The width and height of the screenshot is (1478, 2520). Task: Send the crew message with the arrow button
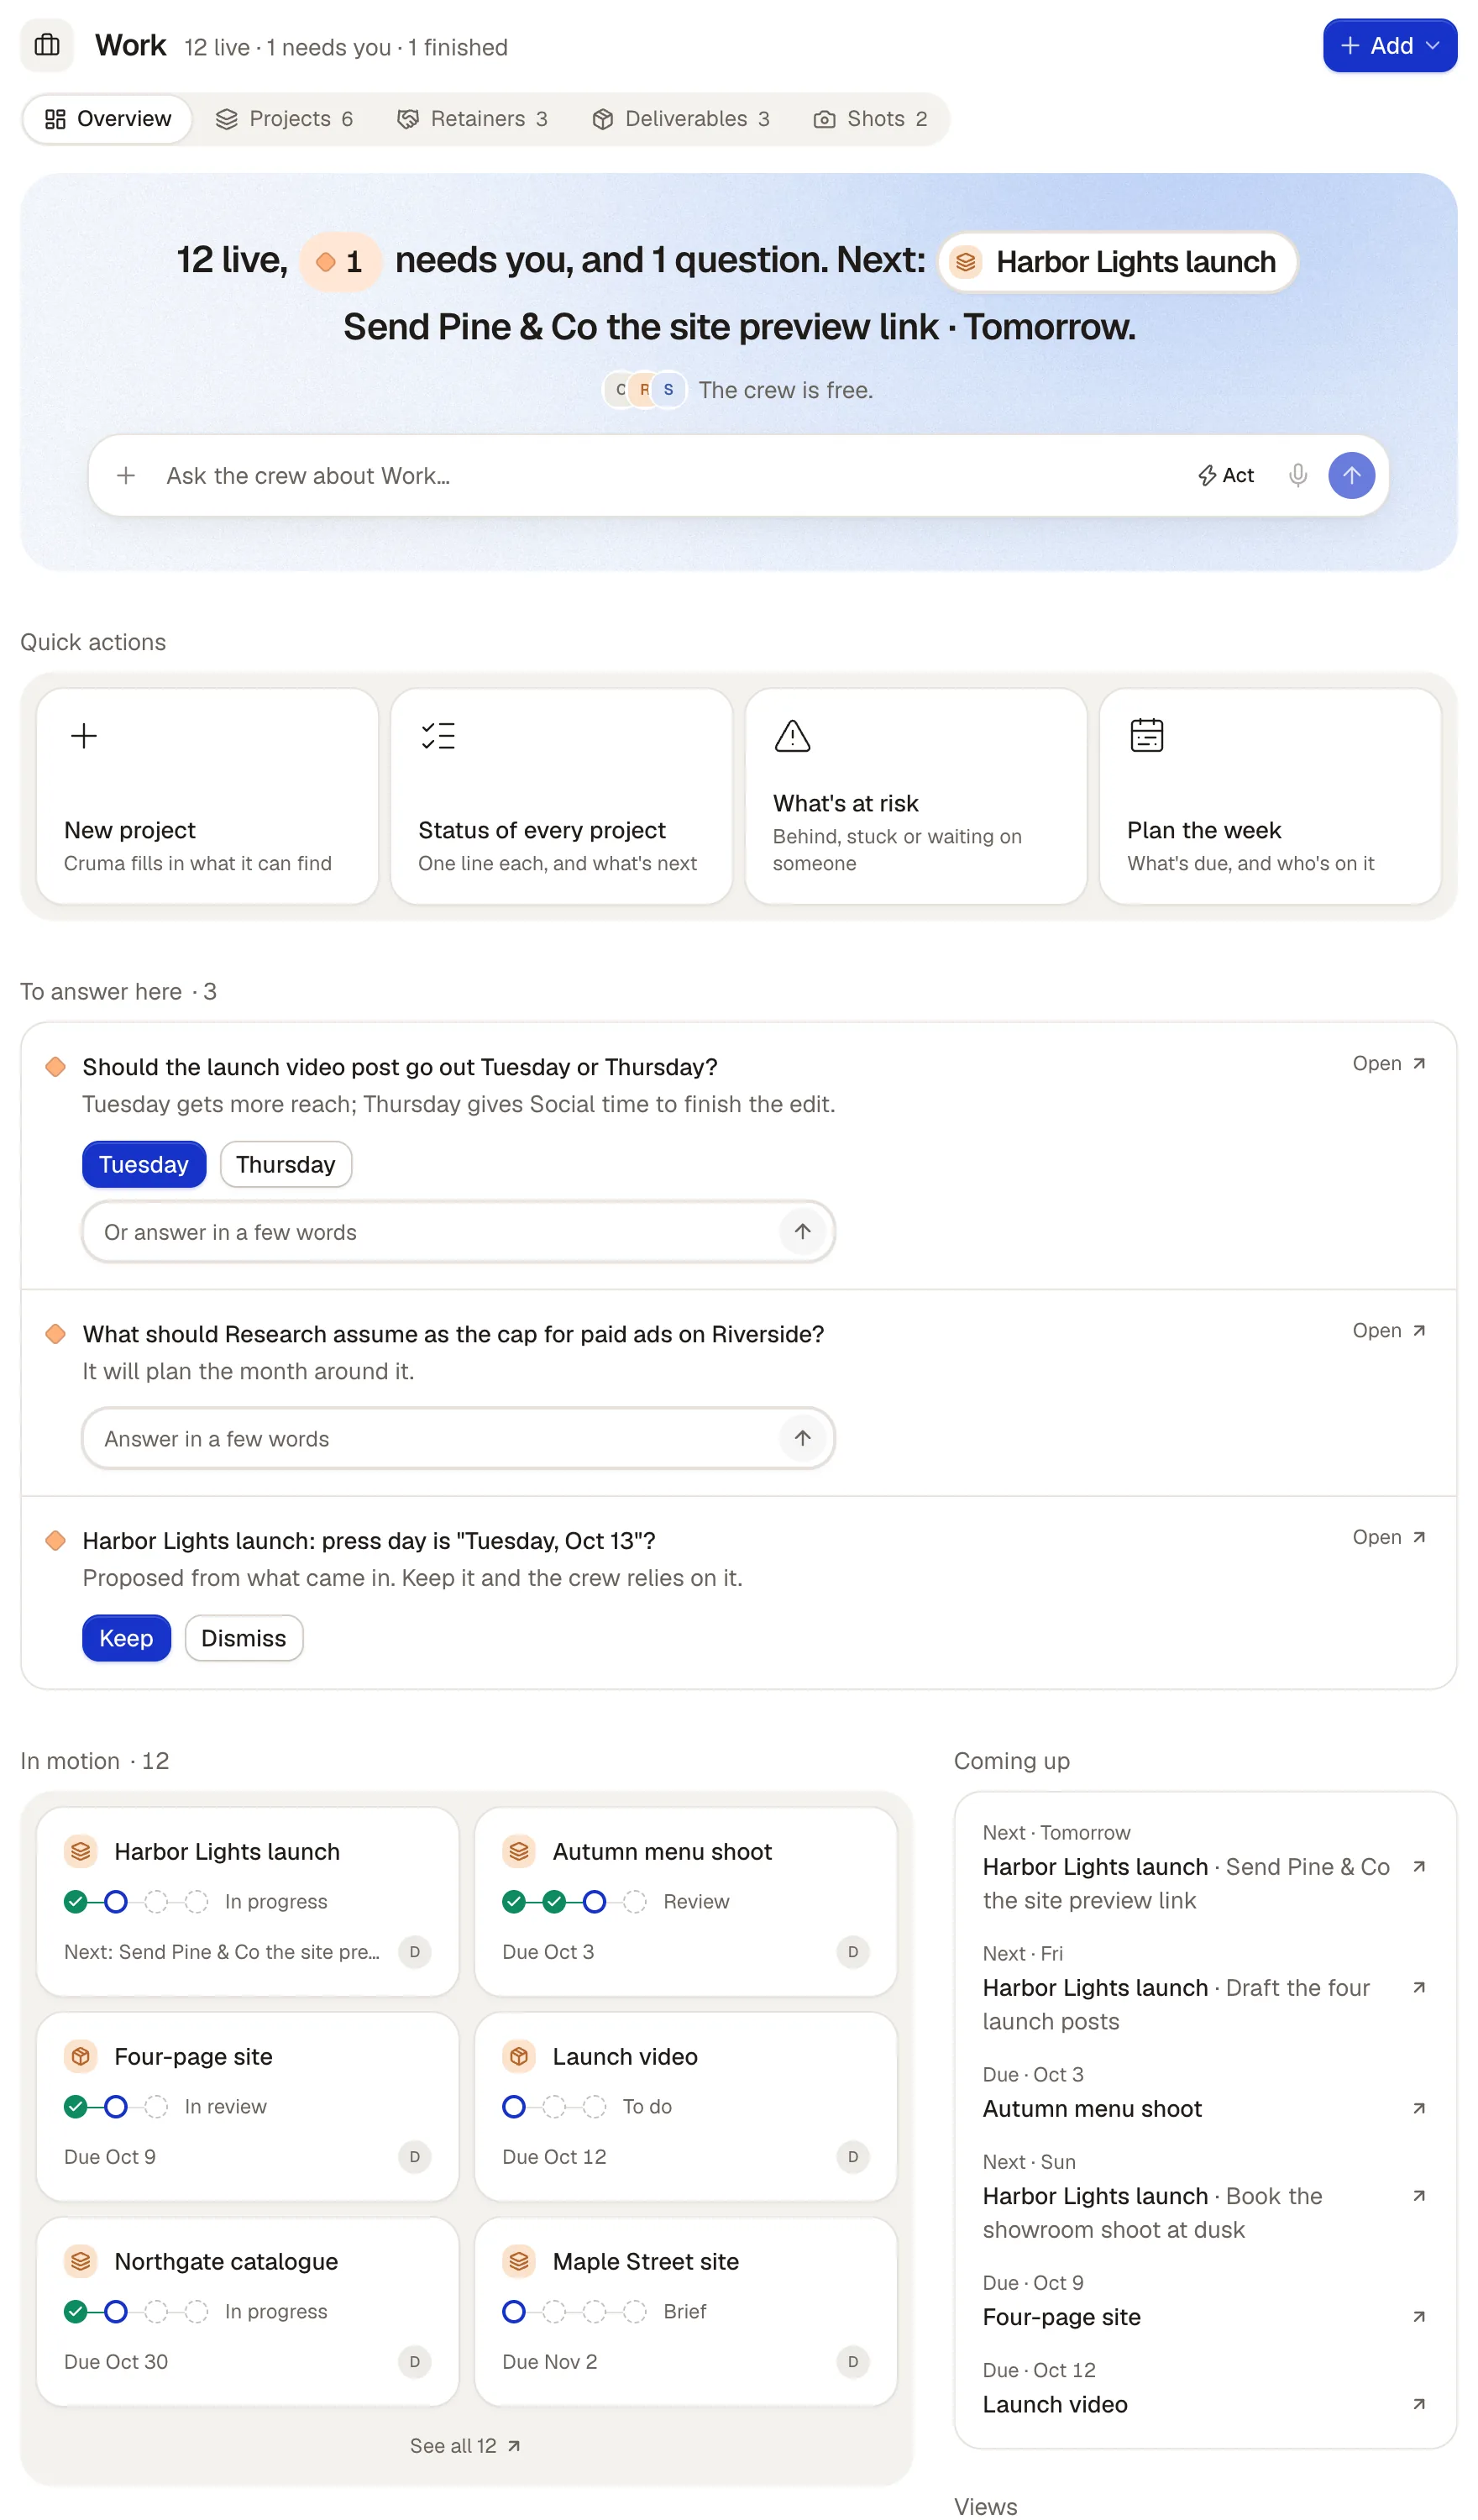pos(1351,475)
